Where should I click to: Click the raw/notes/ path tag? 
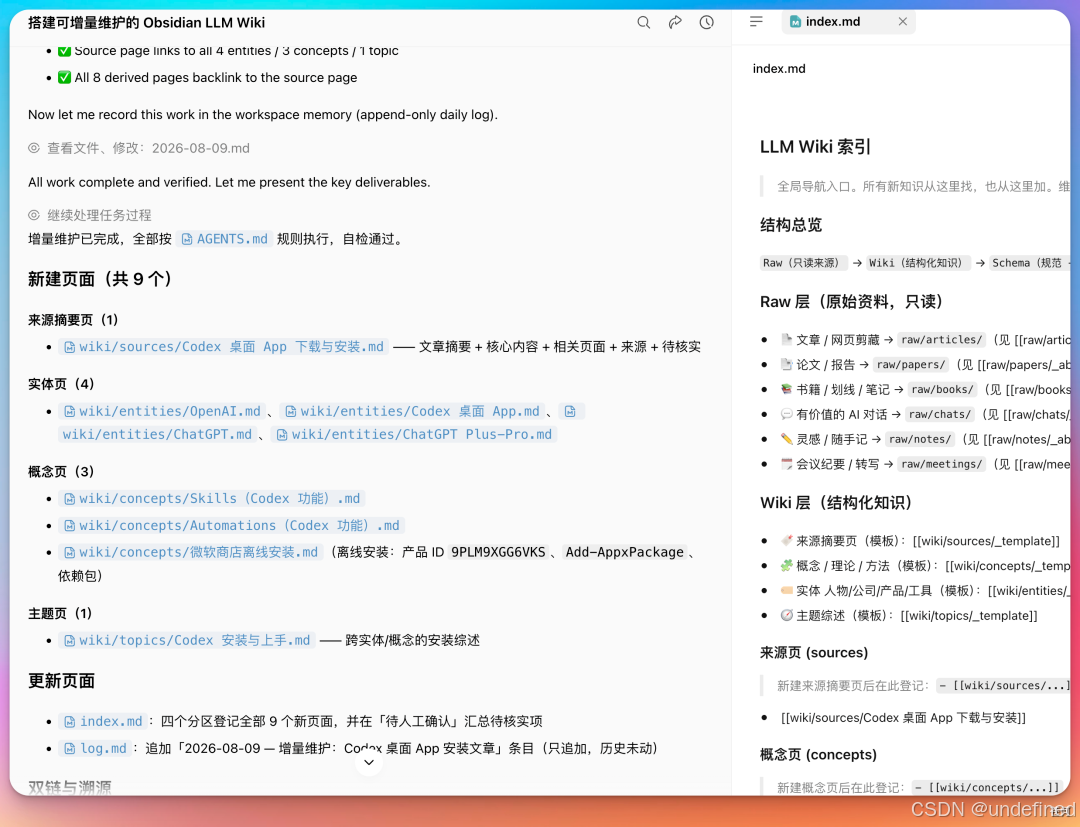920,439
